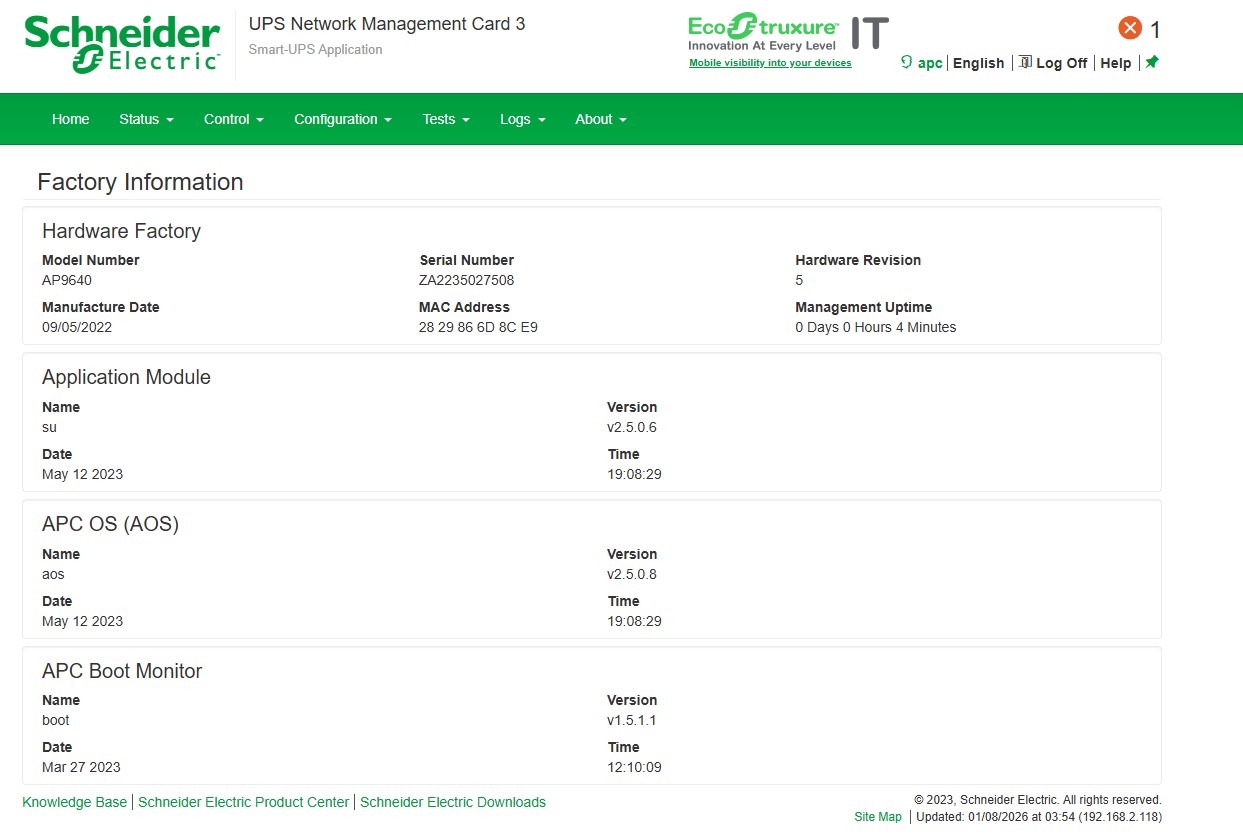Select the Hardware Revision value 5
Screen dimensions: 1243x839
(x=799, y=280)
